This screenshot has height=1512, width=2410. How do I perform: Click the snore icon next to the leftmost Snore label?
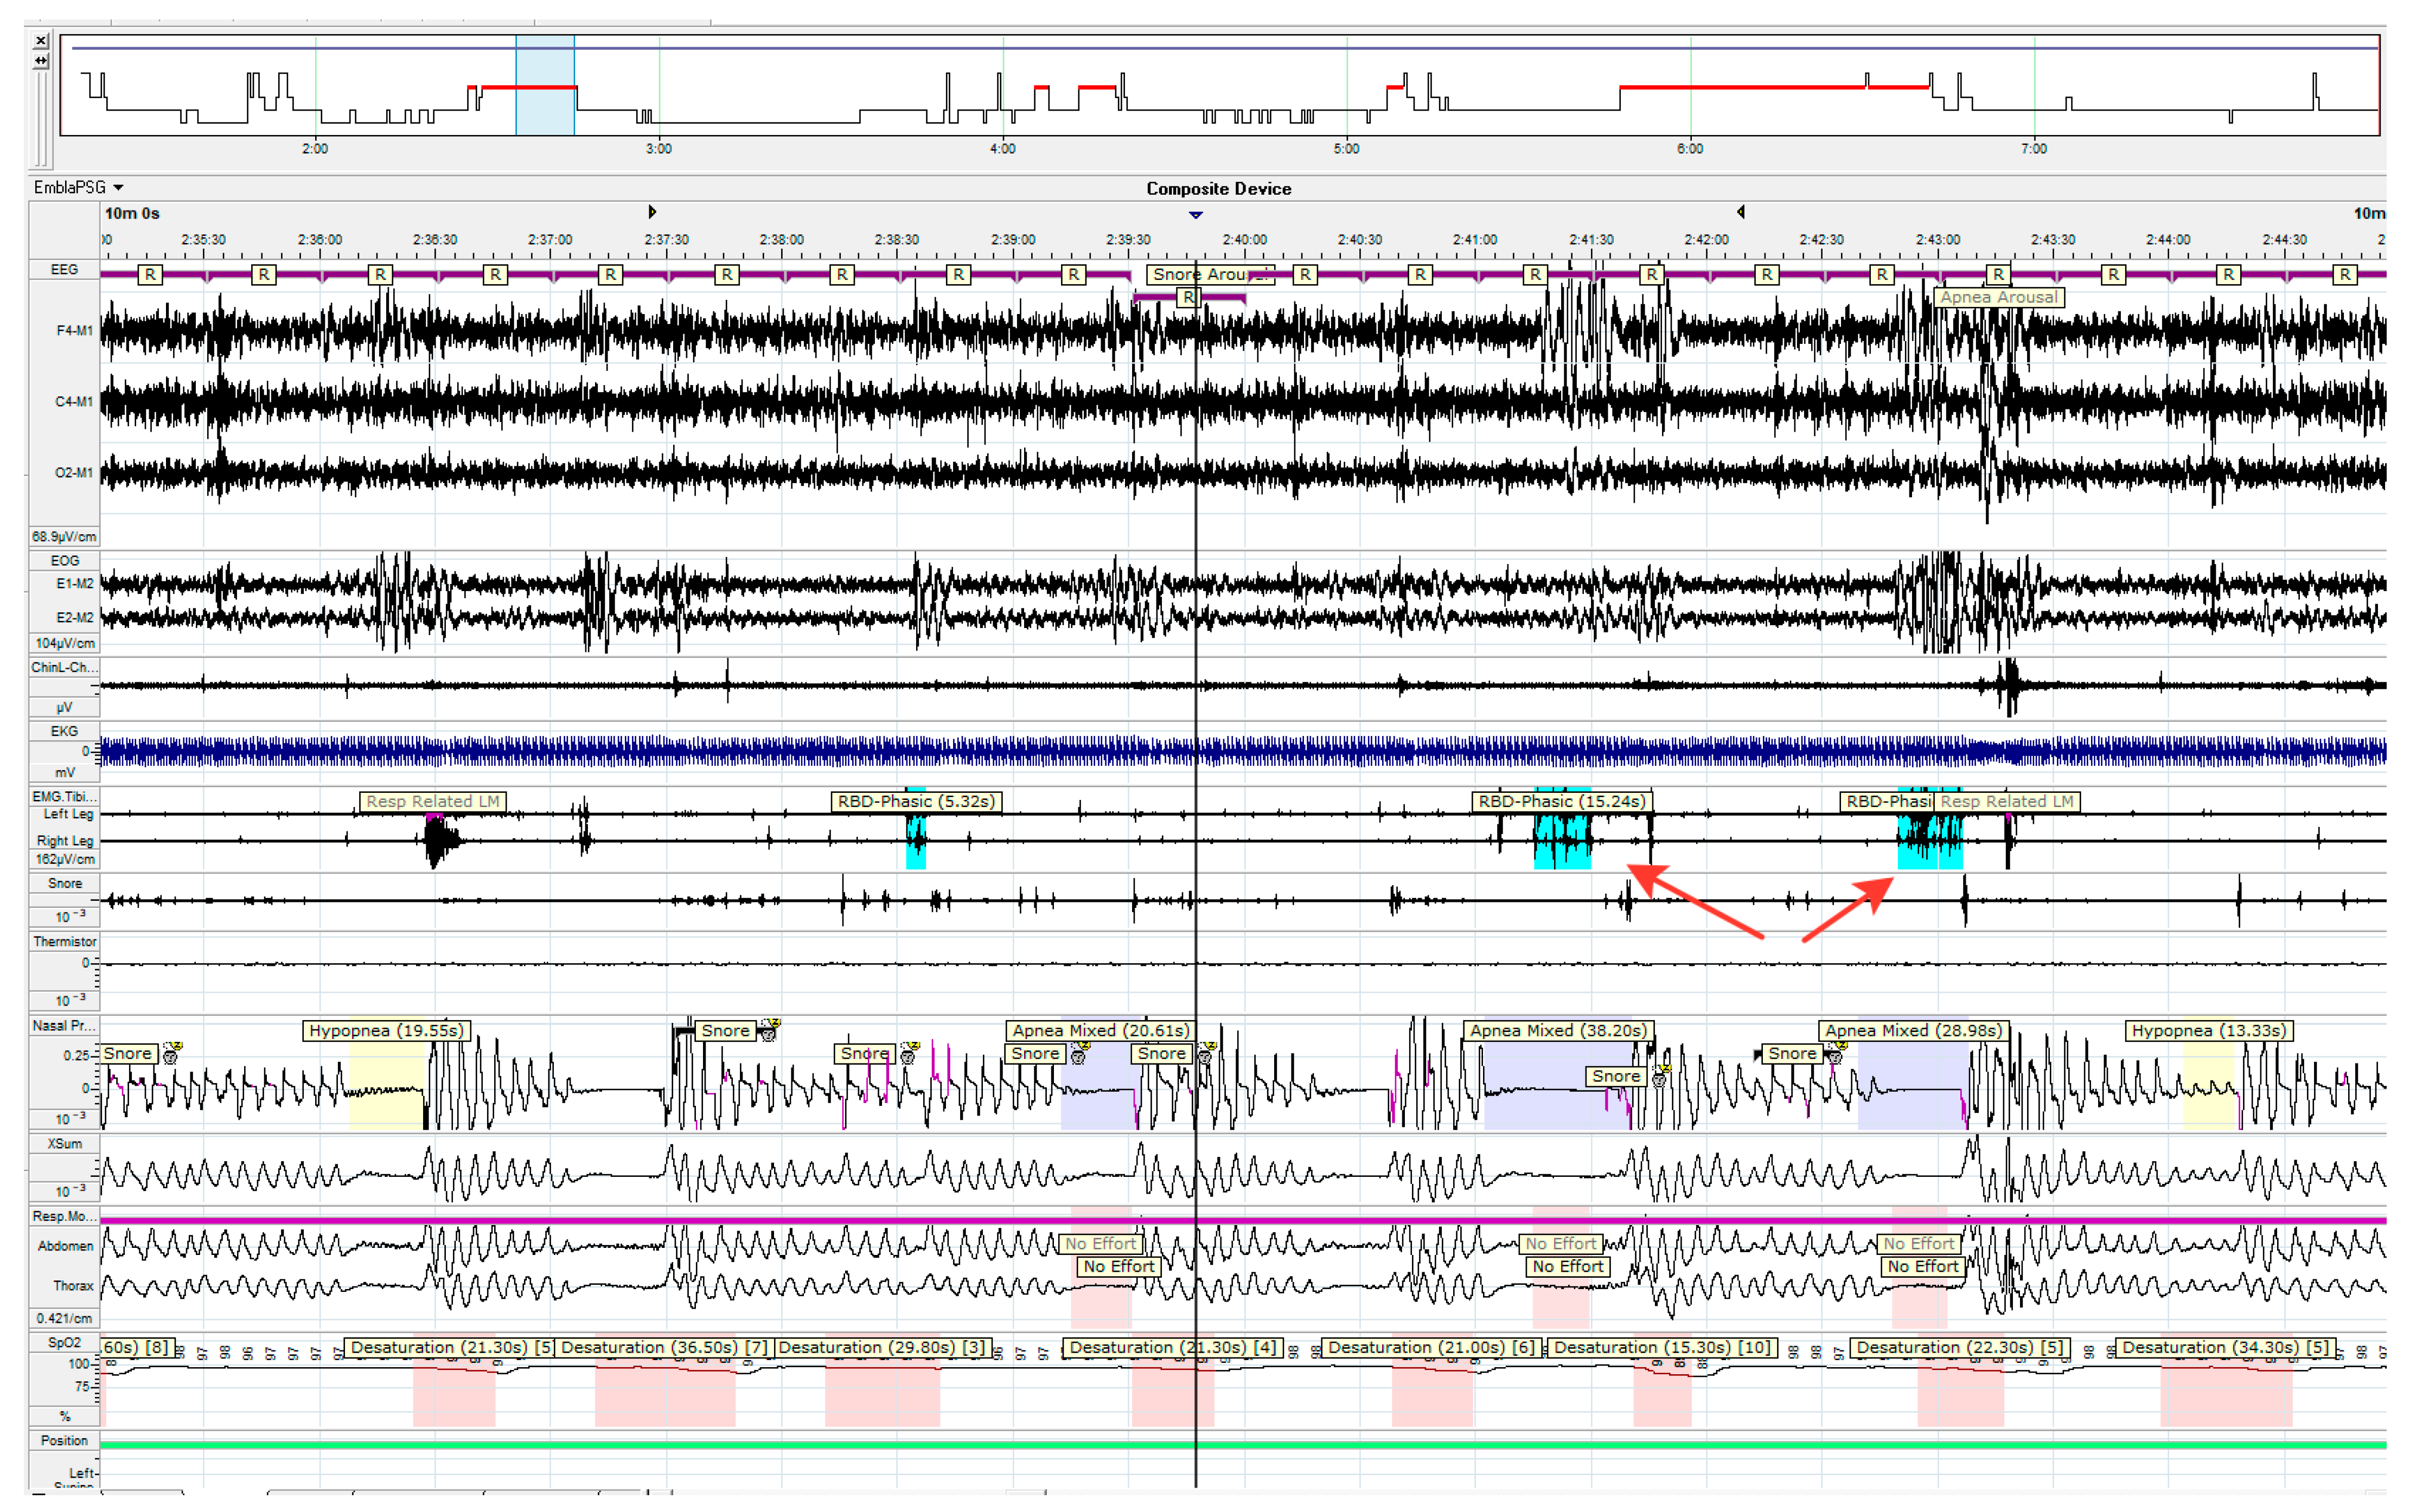(x=171, y=1054)
